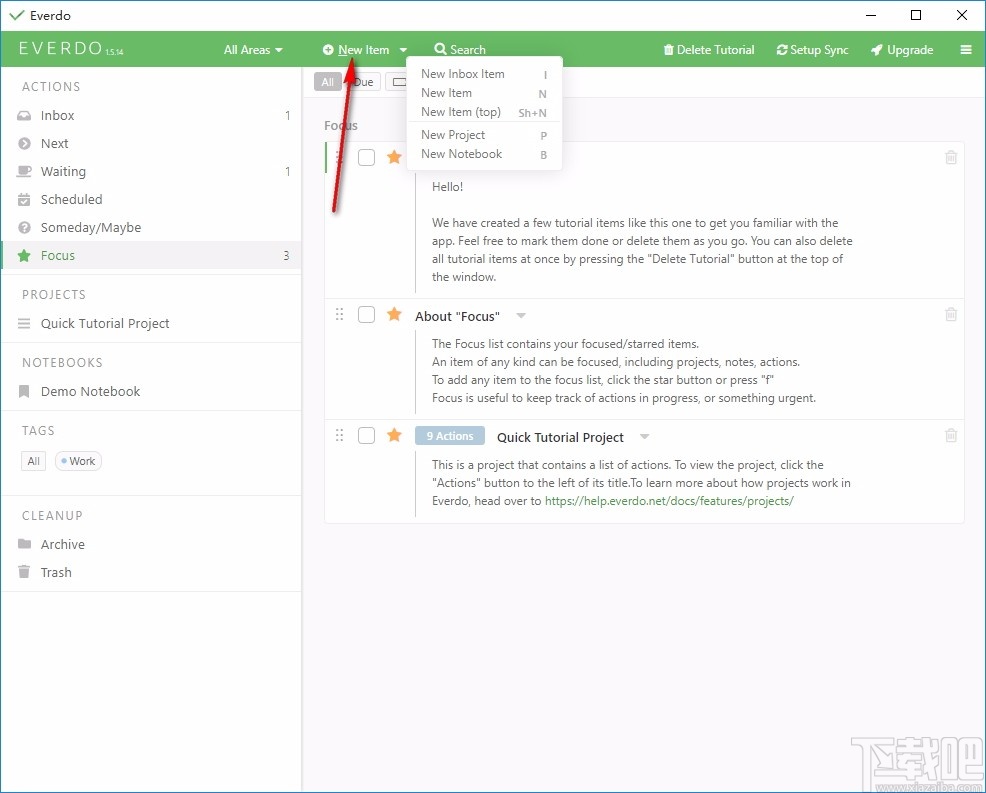
Task: Open the Inbox list icon
Action: coord(24,116)
